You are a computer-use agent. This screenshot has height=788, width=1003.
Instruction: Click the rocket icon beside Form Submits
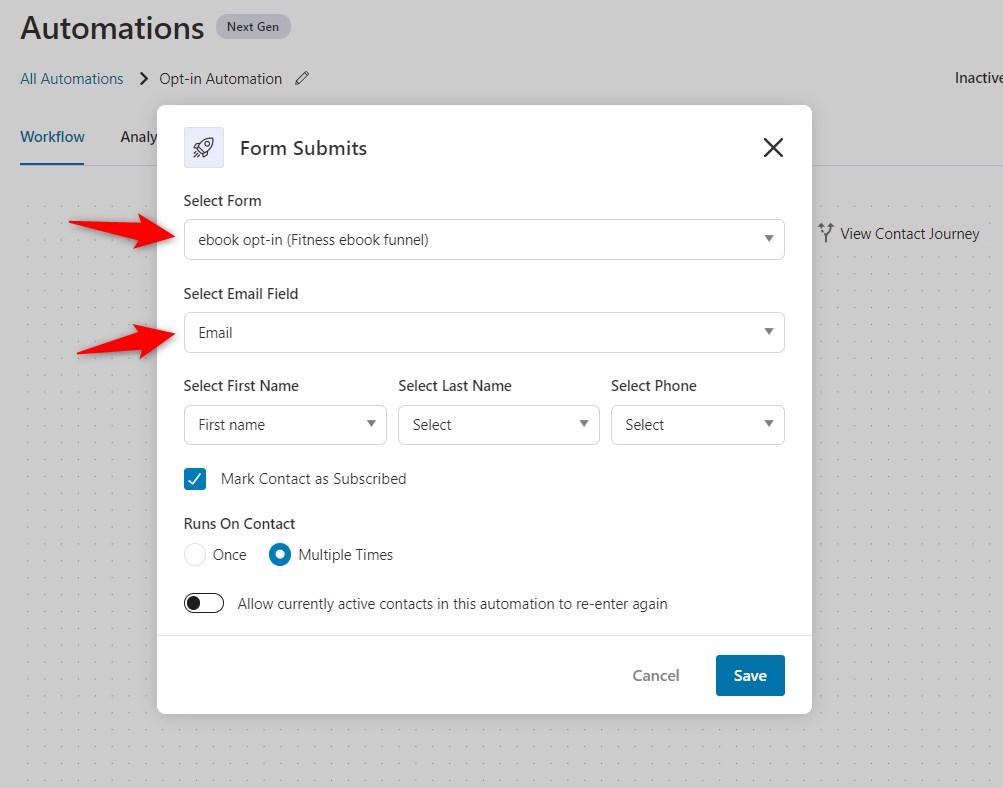point(203,148)
